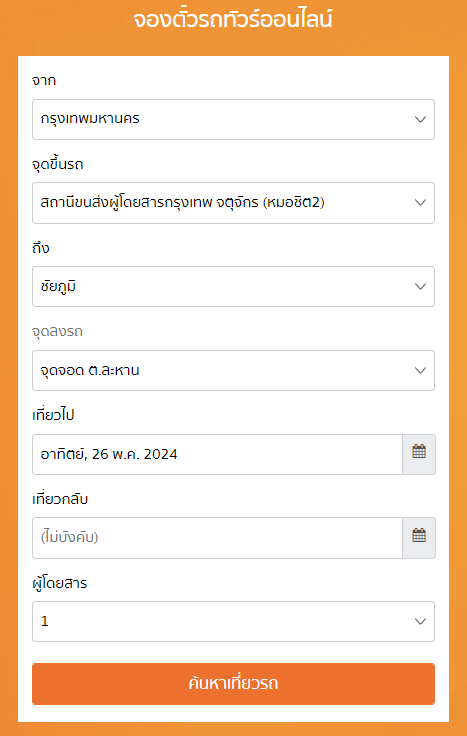
Task: Click the chevron arrow in ถึง dropdown
Action: pyautogui.click(x=420, y=286)
